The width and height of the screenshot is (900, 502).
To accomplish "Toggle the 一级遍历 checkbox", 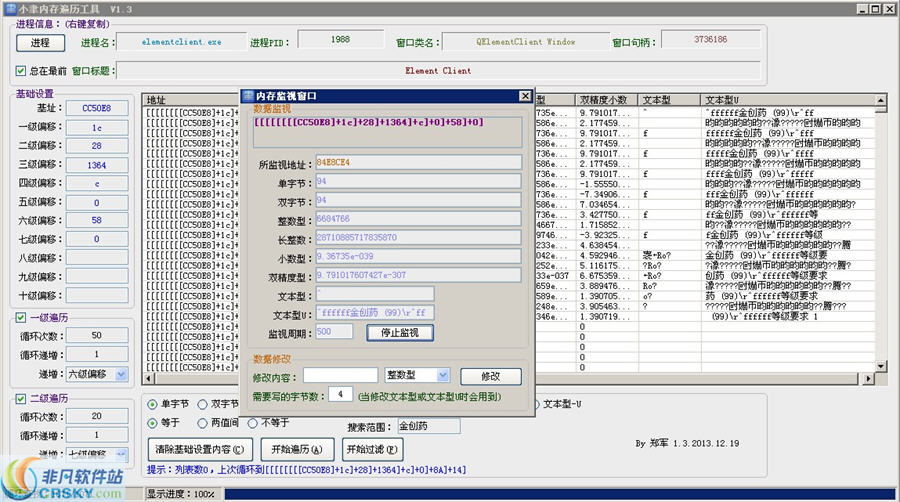I will tap(21, 317).
